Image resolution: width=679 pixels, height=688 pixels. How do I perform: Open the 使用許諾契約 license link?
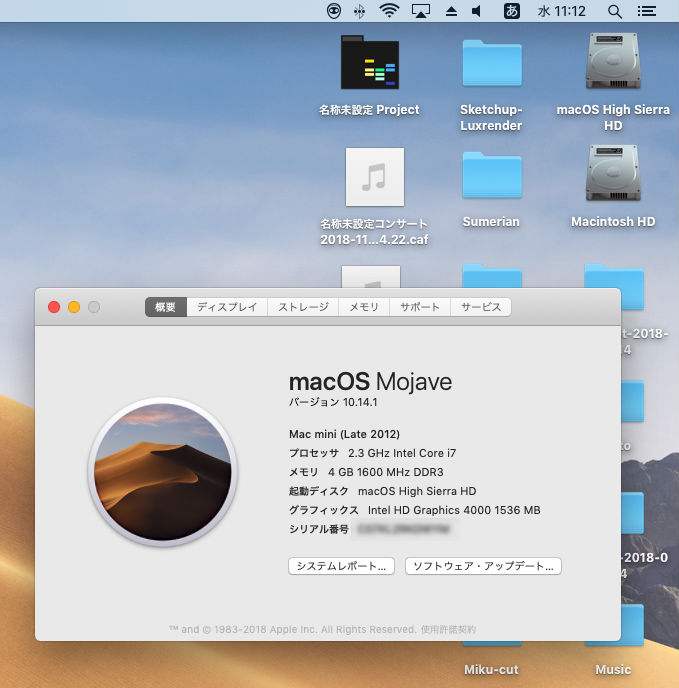click(448, 630)
